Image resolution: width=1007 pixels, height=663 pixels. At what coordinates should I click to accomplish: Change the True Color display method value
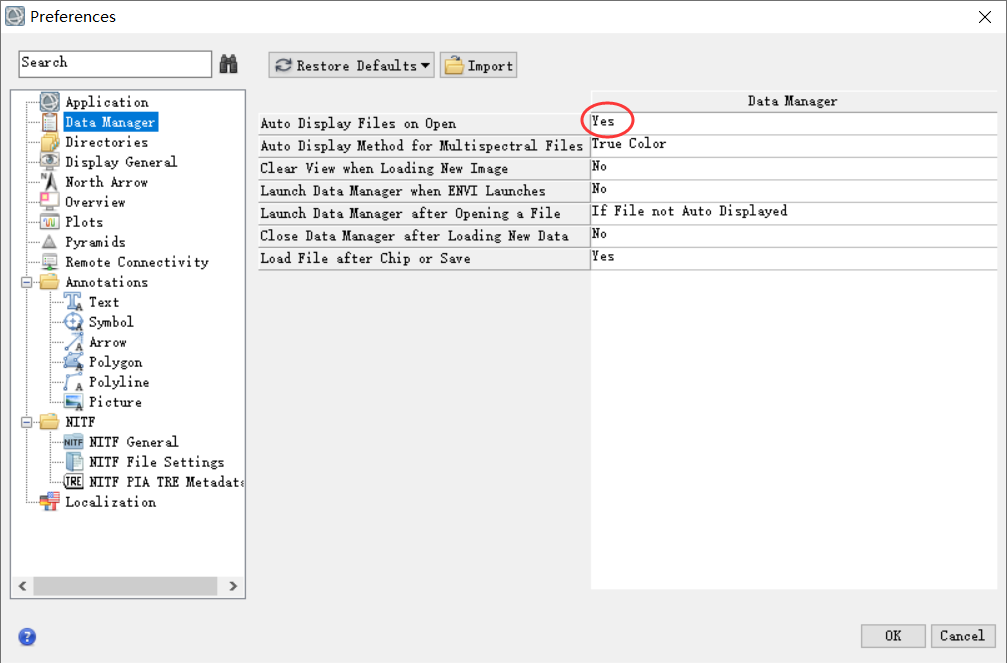coord(794,145)
